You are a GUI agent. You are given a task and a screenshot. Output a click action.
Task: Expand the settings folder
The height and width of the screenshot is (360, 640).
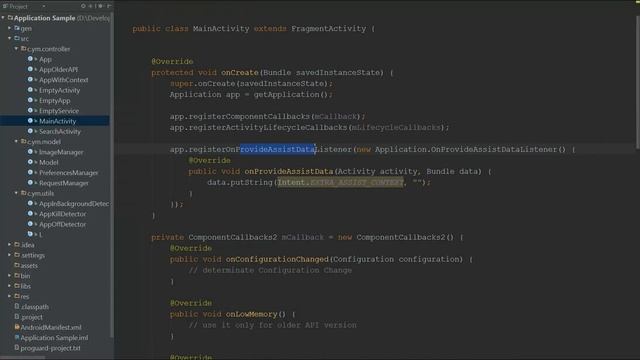pos(9,255)
